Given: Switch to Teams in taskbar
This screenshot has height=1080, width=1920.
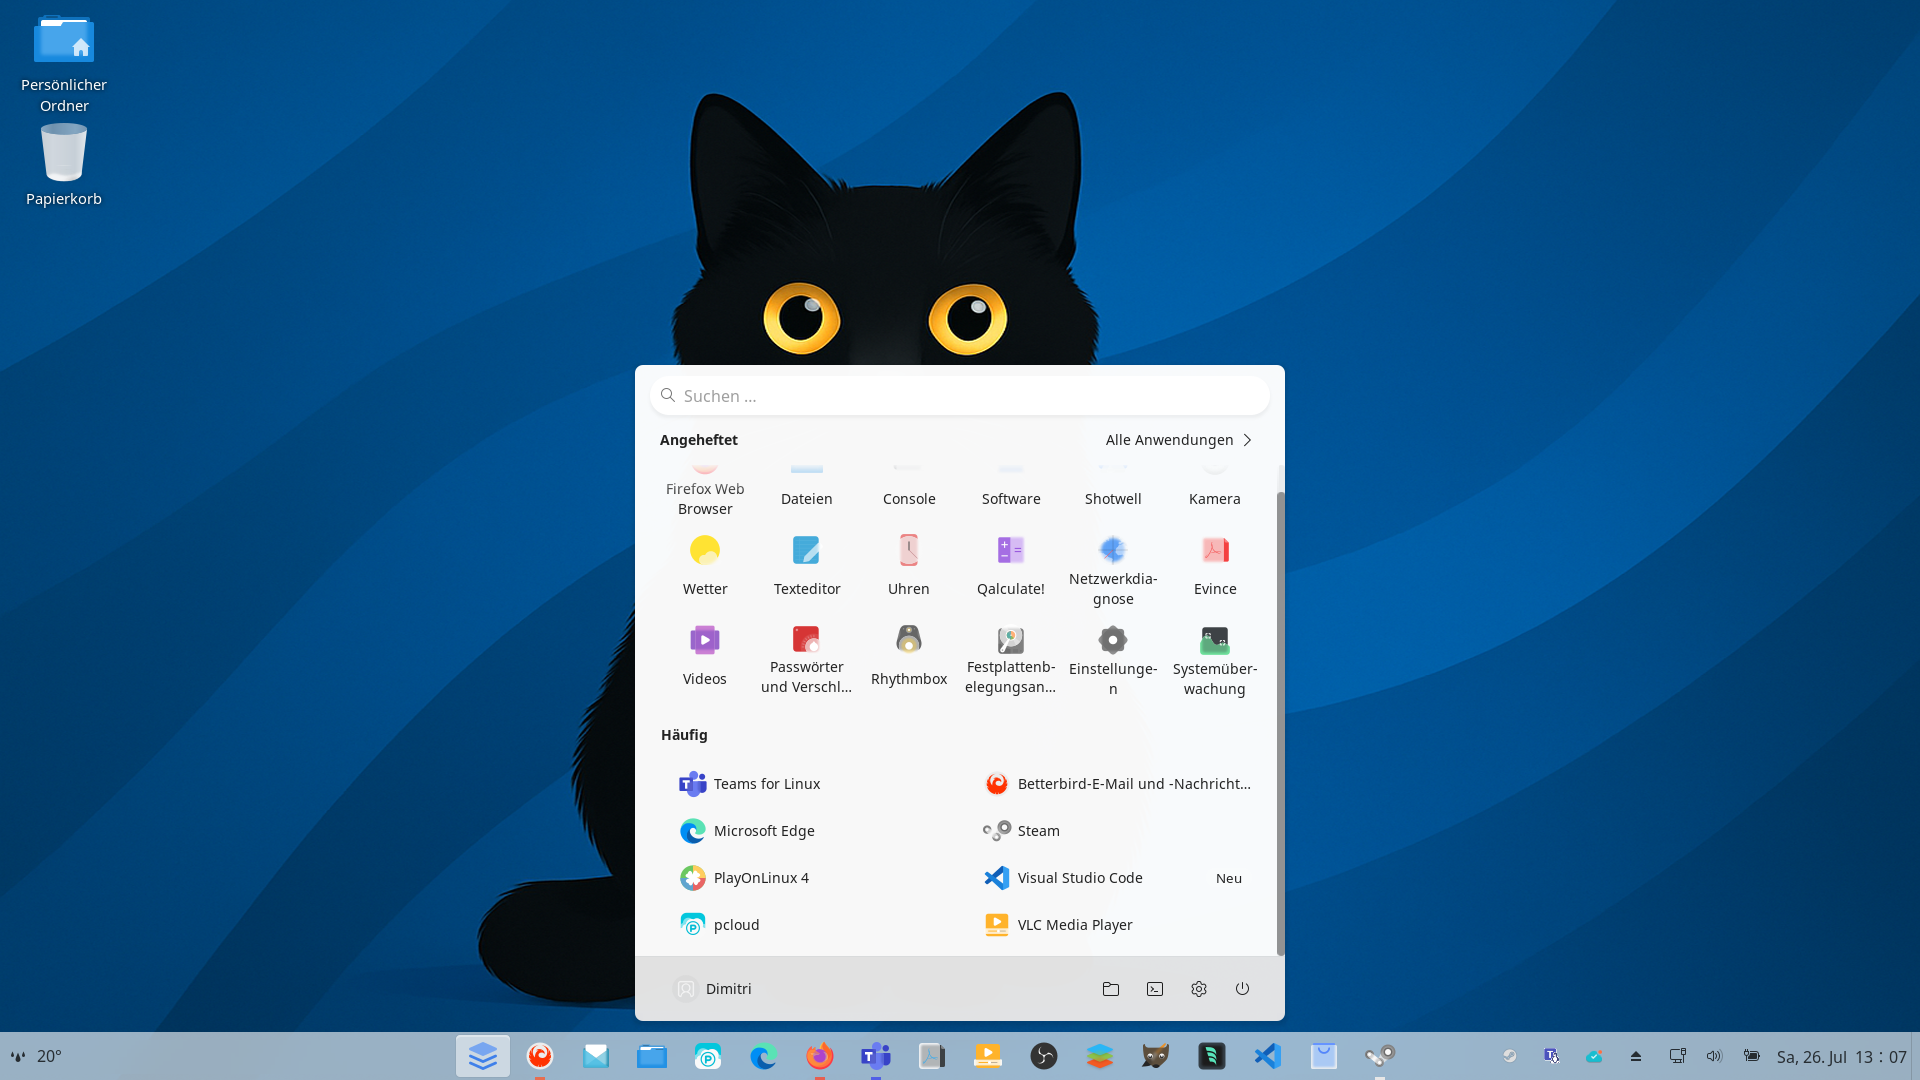Looking at the screenshot, I should coord(876,1056).
